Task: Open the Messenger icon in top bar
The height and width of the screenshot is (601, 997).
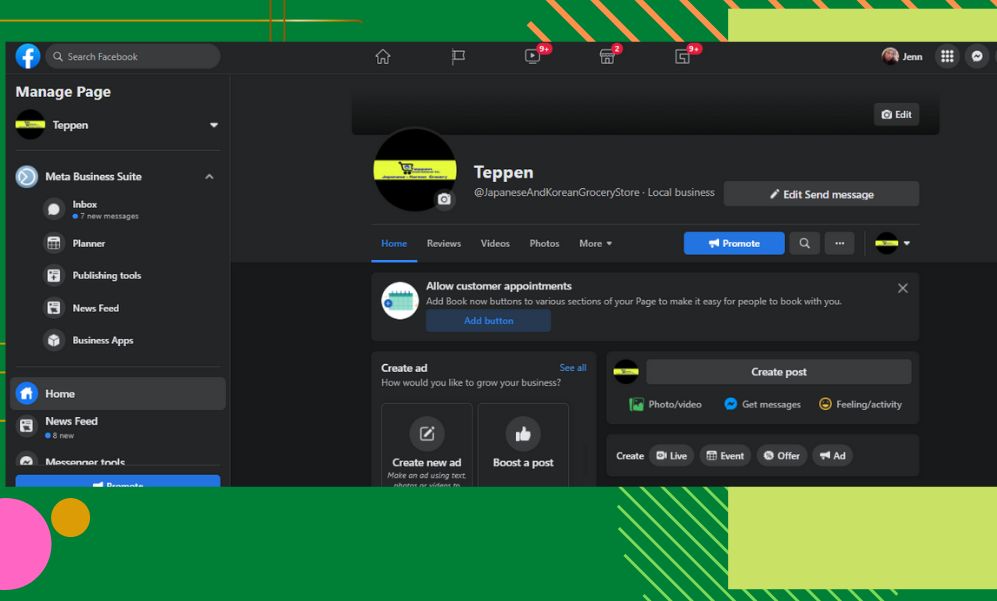Action: [977, 57]
